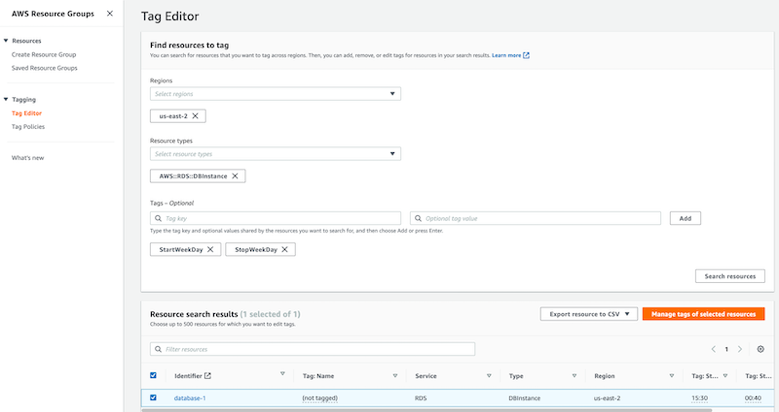Click the Add tag button
Image resolution: width=779 pixels, height=412 pixels.
coord(685,218)
